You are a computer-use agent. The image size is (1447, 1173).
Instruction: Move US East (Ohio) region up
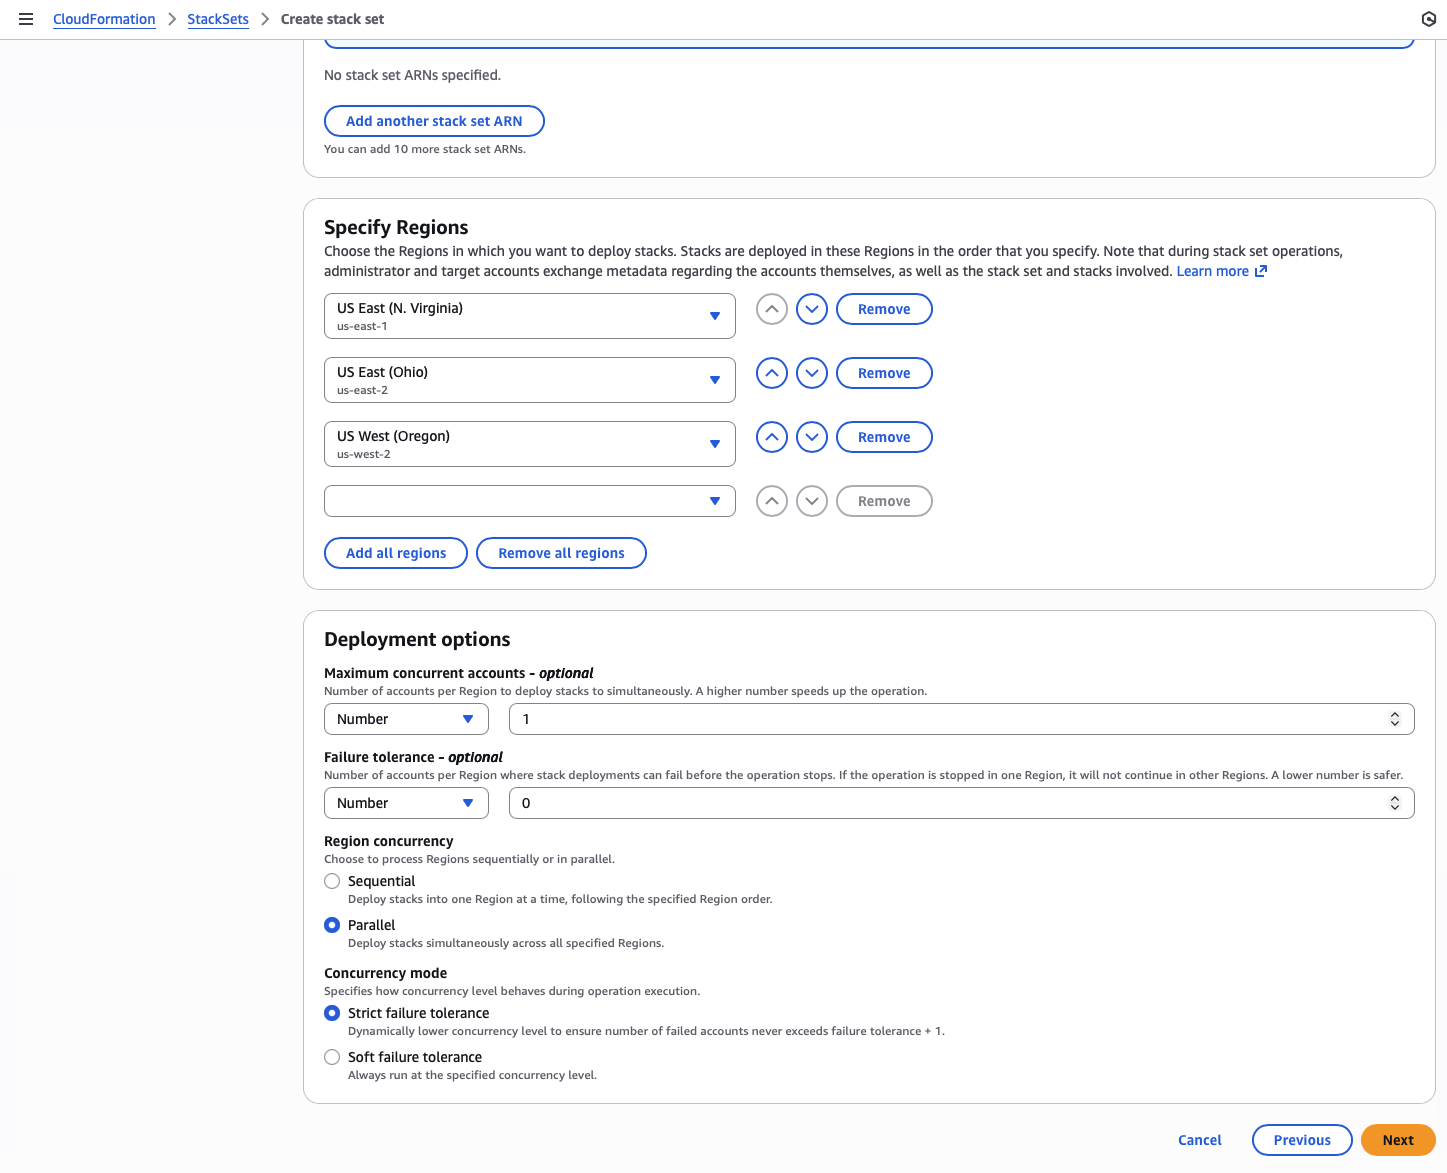(x=771, y=373)
